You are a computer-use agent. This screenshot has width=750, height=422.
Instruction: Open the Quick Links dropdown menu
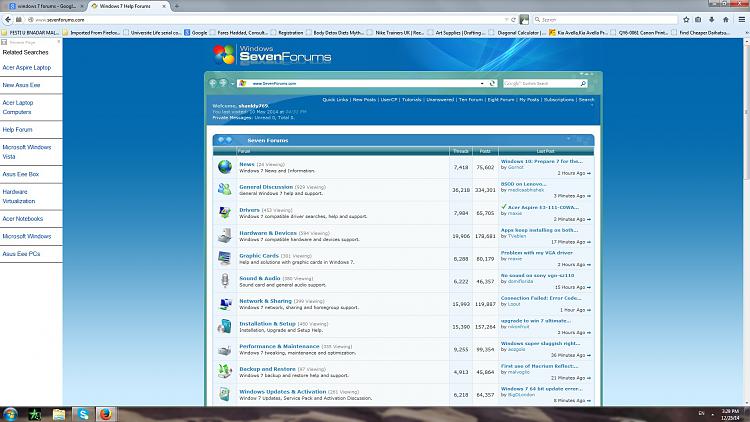(335, 100)
